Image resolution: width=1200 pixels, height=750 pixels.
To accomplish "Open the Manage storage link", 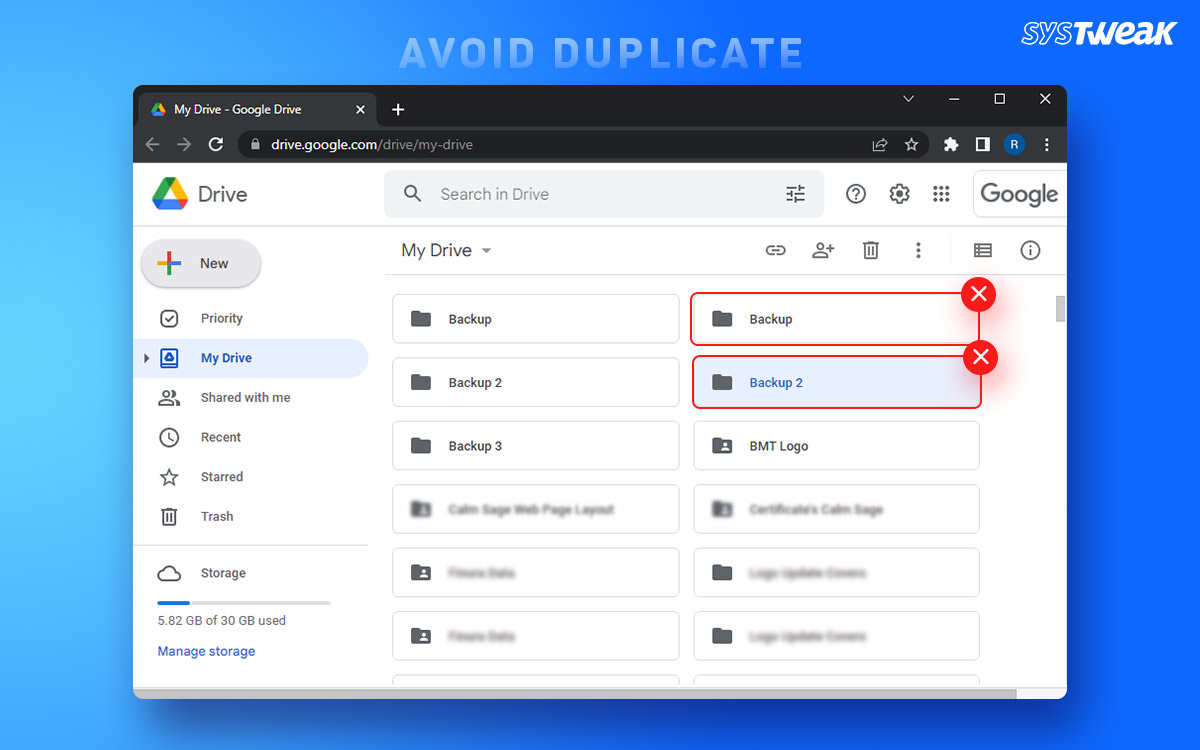I will (x=206, y=651).
